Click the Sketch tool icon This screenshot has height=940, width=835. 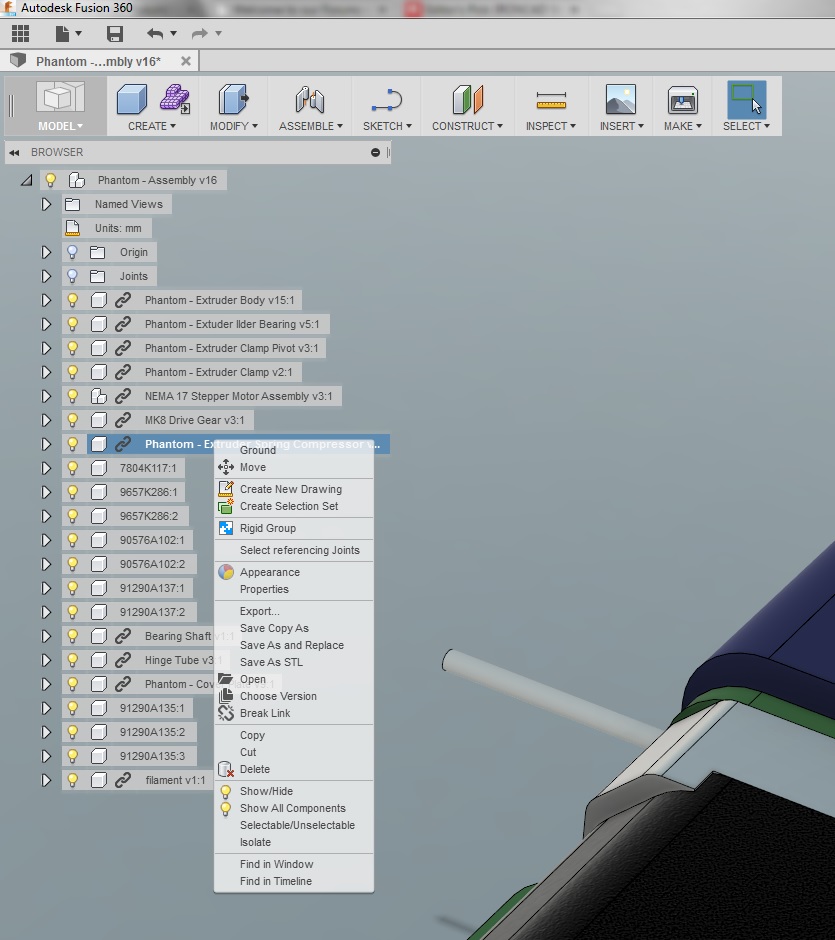point(385,101)
